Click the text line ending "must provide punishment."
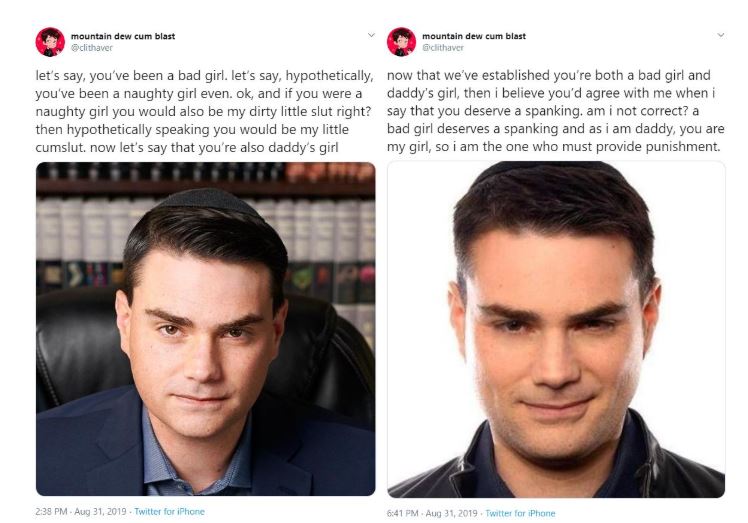Screen dimensions: 748x523 [553, 146]
